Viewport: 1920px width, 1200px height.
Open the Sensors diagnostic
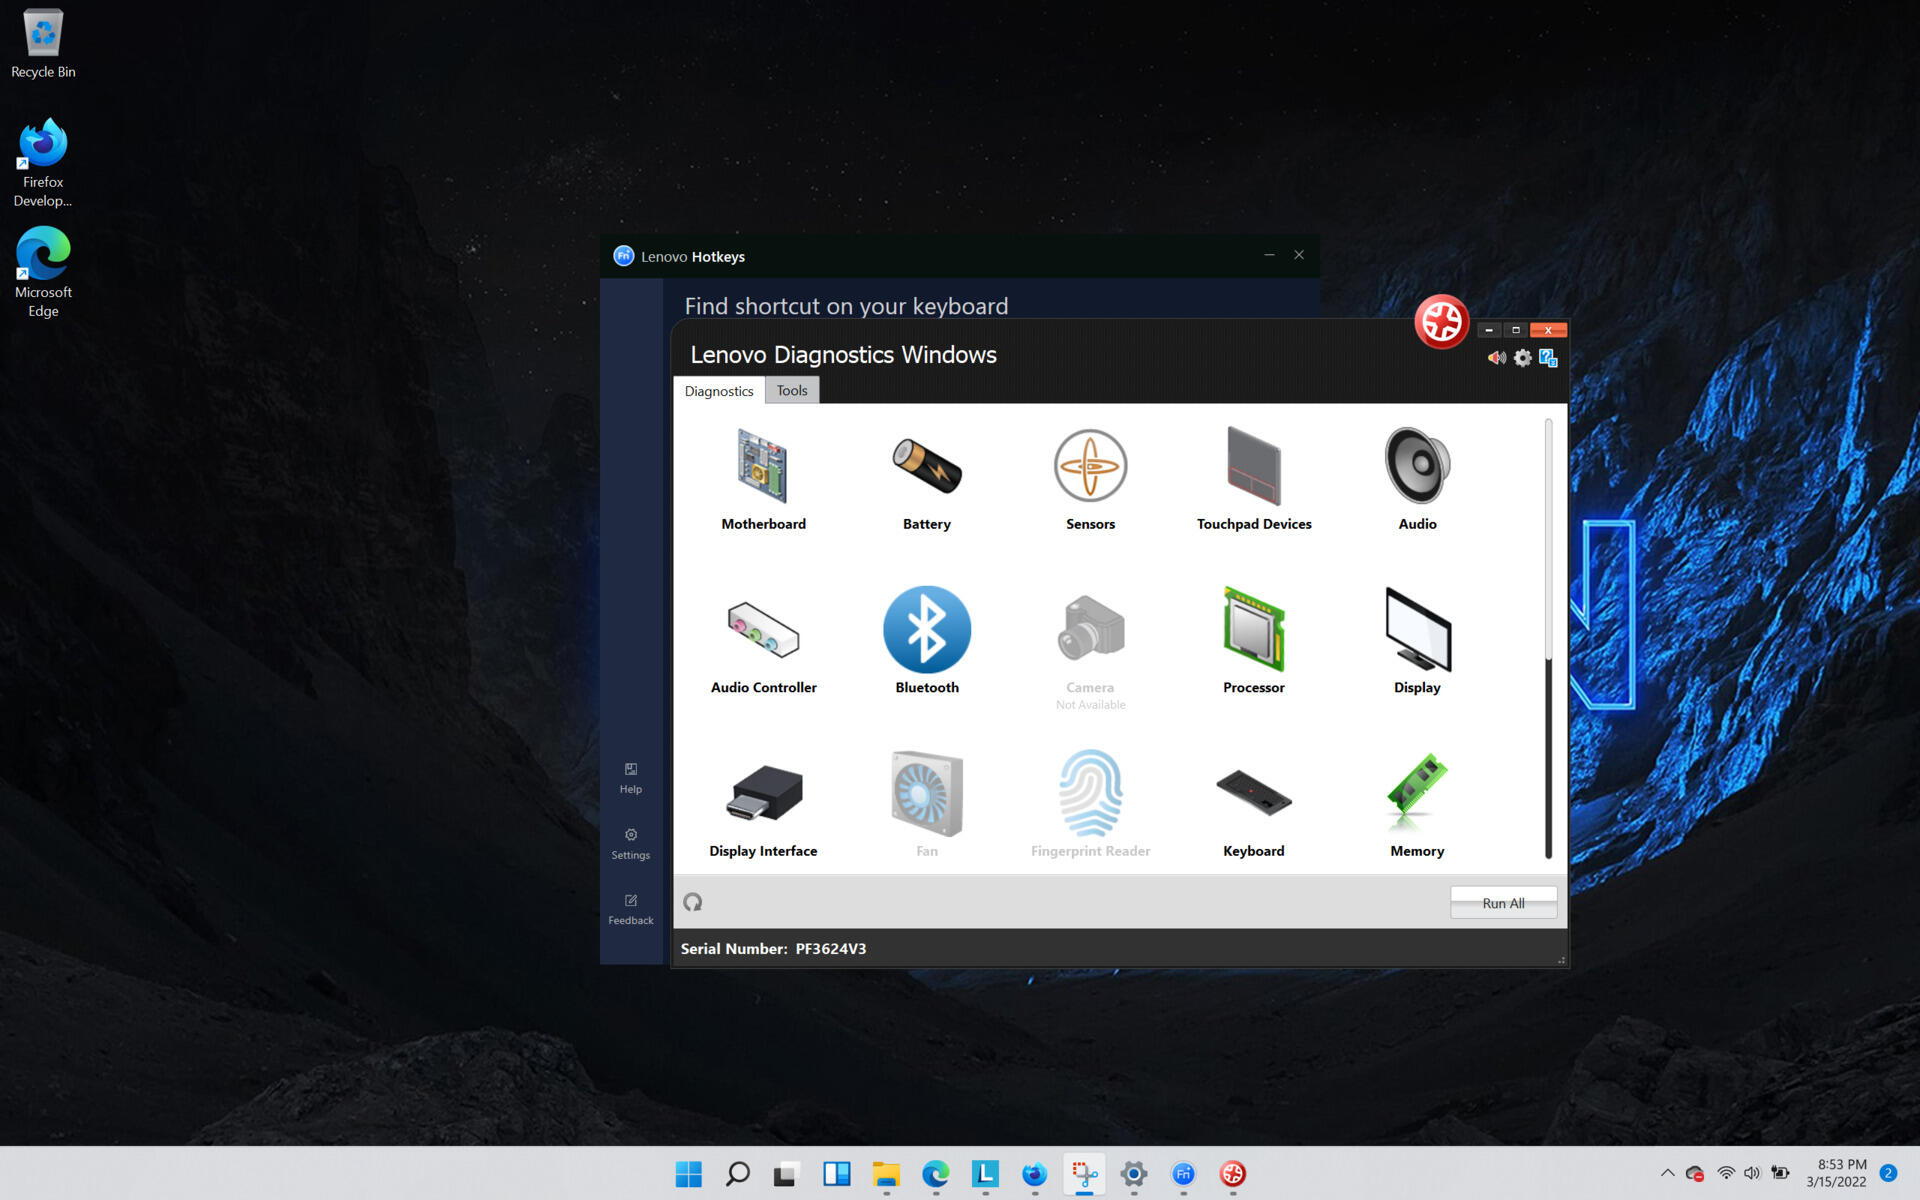pos(1090,466)
